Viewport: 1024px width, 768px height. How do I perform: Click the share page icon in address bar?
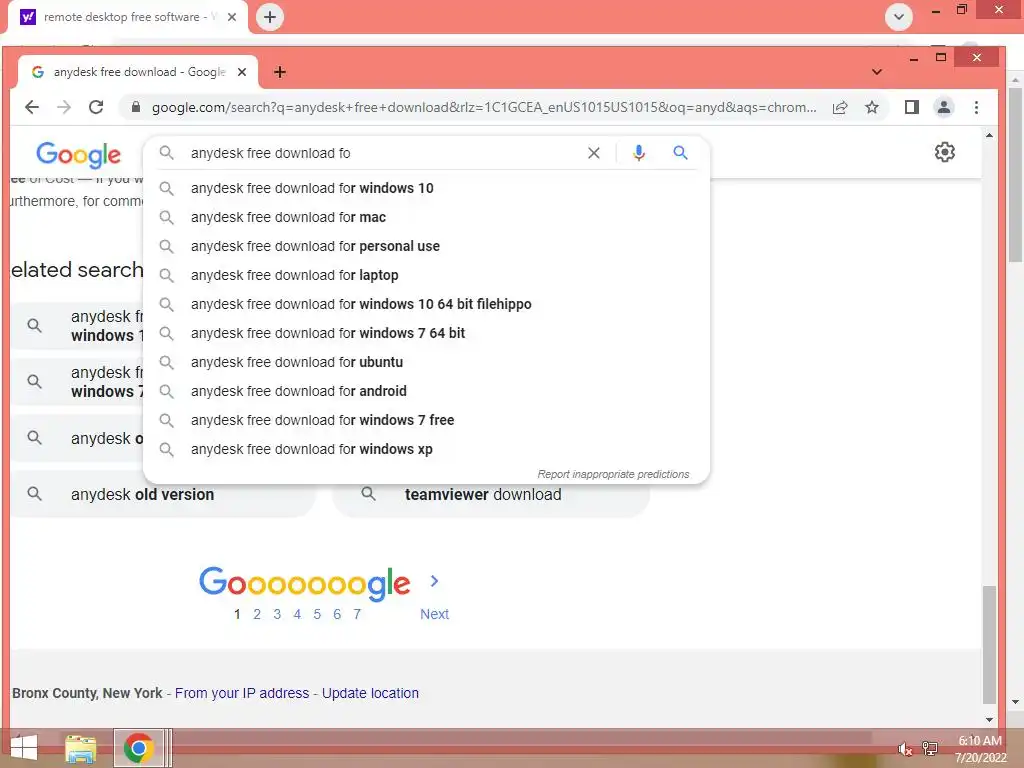840,107
